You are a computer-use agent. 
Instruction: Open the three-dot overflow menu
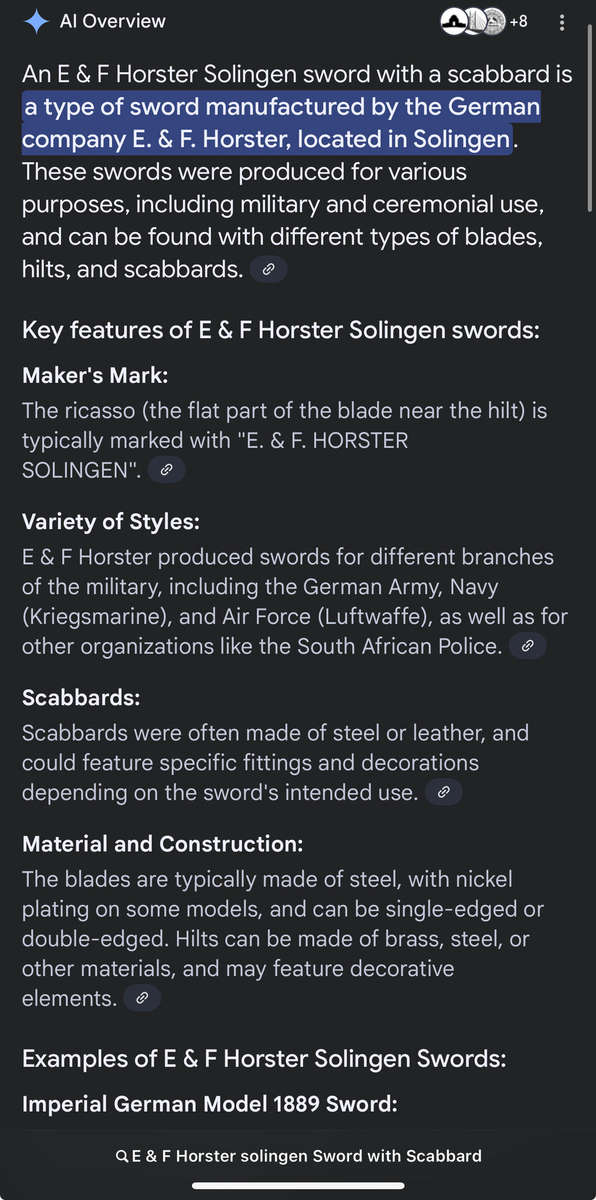562,21
